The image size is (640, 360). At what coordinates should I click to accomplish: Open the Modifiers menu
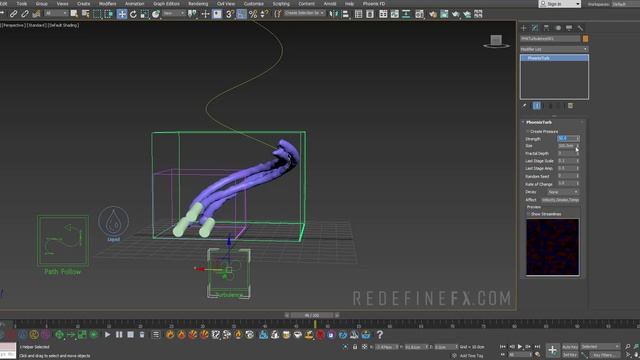[107, 4]
